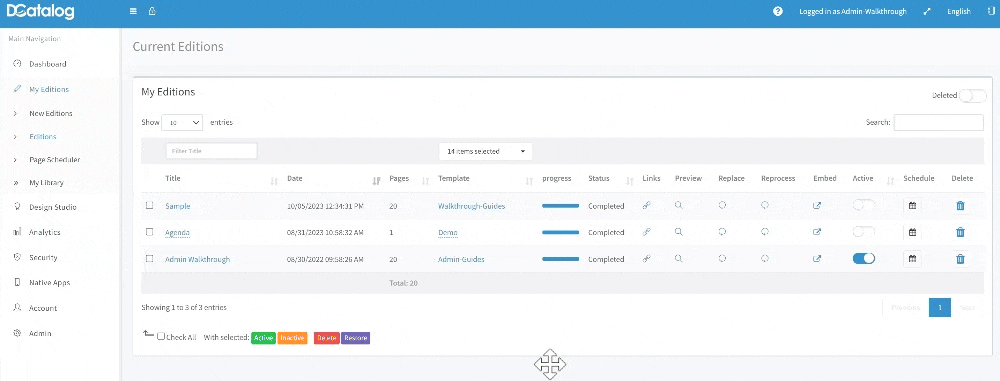Go to Dashboard in navigation
The image size is (1000, 381).
(48, 64)
